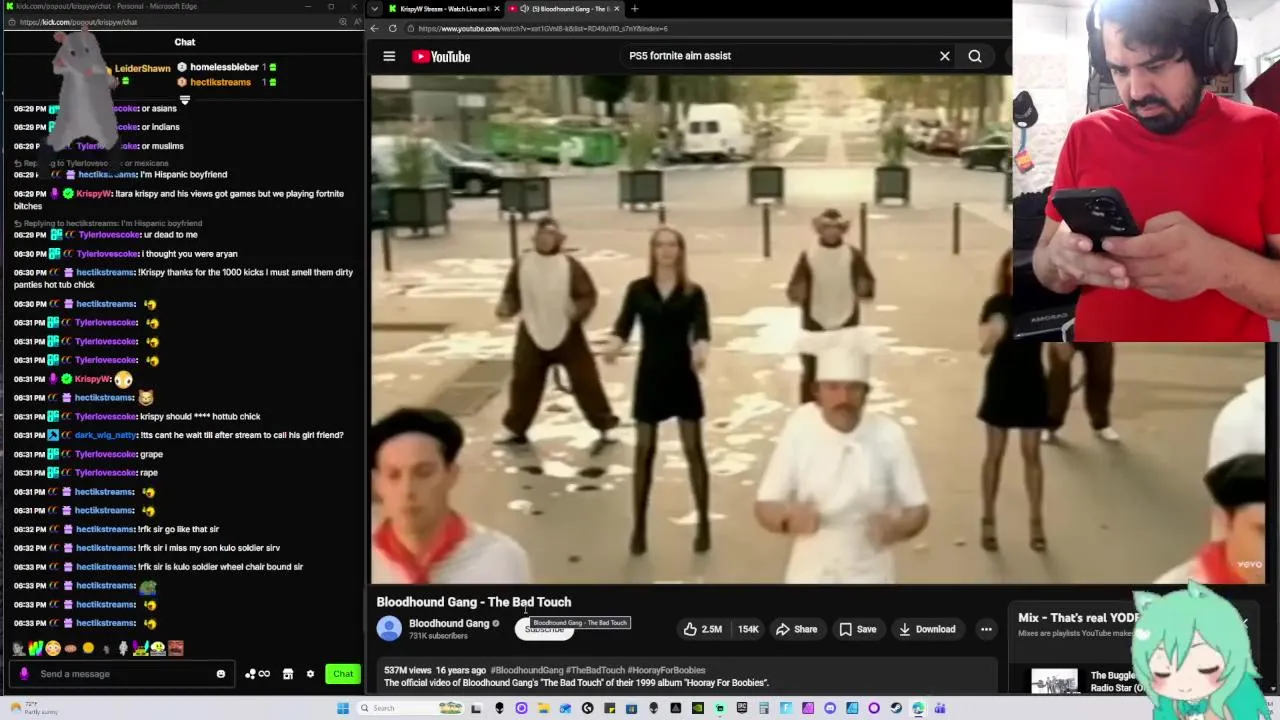Image resolution: width=1280 pixels, height=720 pixels.
Task: Open The Buggles thumbnail in the mix
Action: click(1055, 680)
